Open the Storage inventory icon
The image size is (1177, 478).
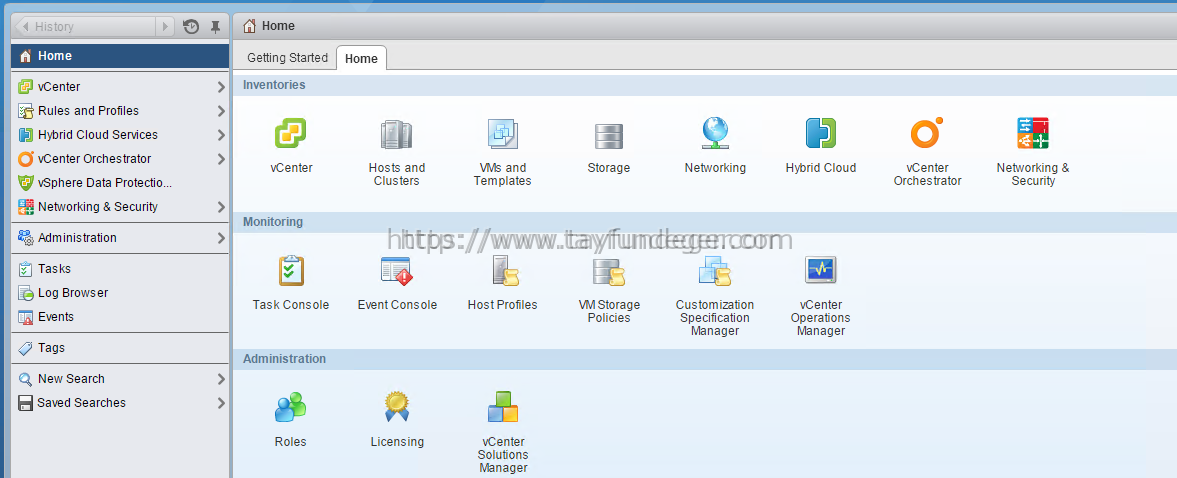(608, 136)
